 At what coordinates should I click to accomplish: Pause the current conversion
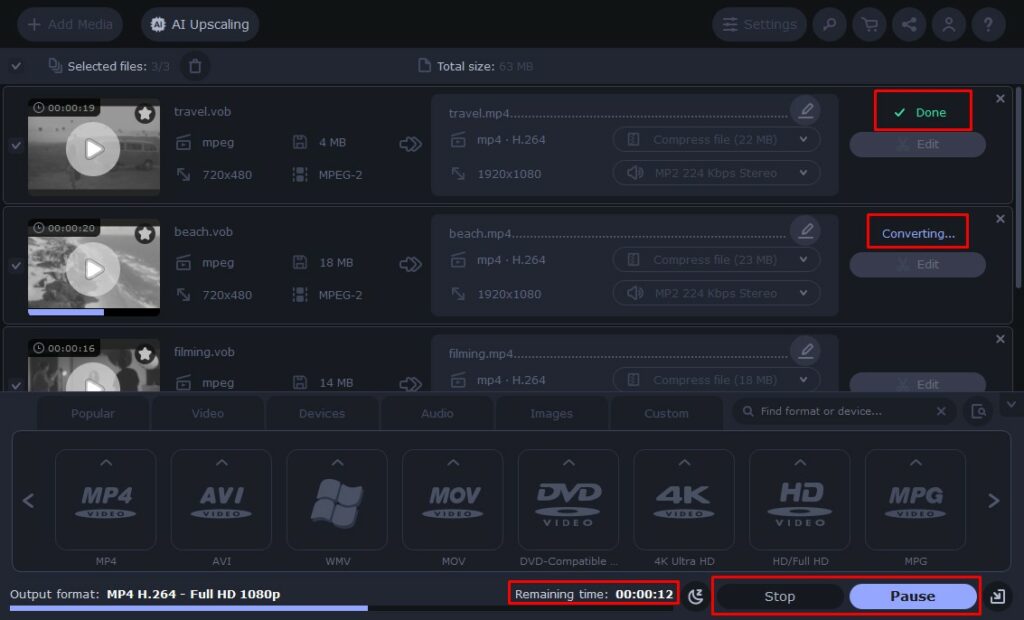pyautogui.click(x=912, y=595)
